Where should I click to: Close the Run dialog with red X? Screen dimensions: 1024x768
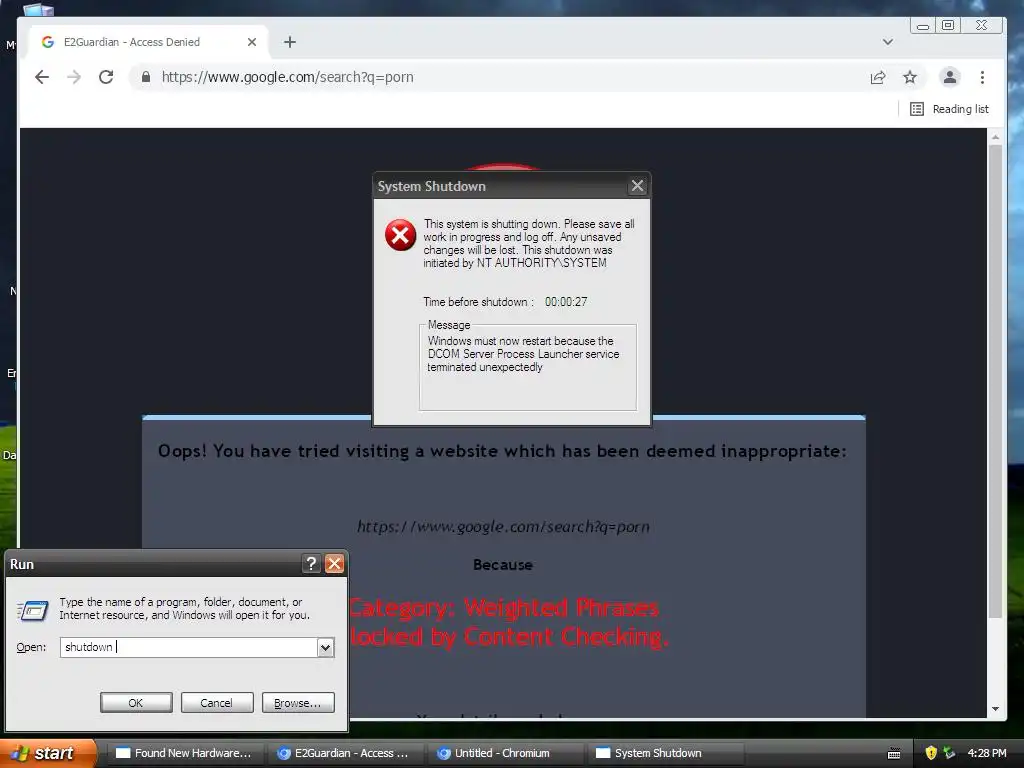tap(334, 564)
